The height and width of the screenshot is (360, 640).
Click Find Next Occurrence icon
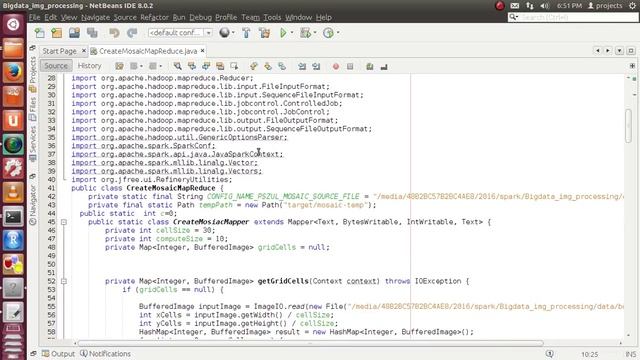206,66
